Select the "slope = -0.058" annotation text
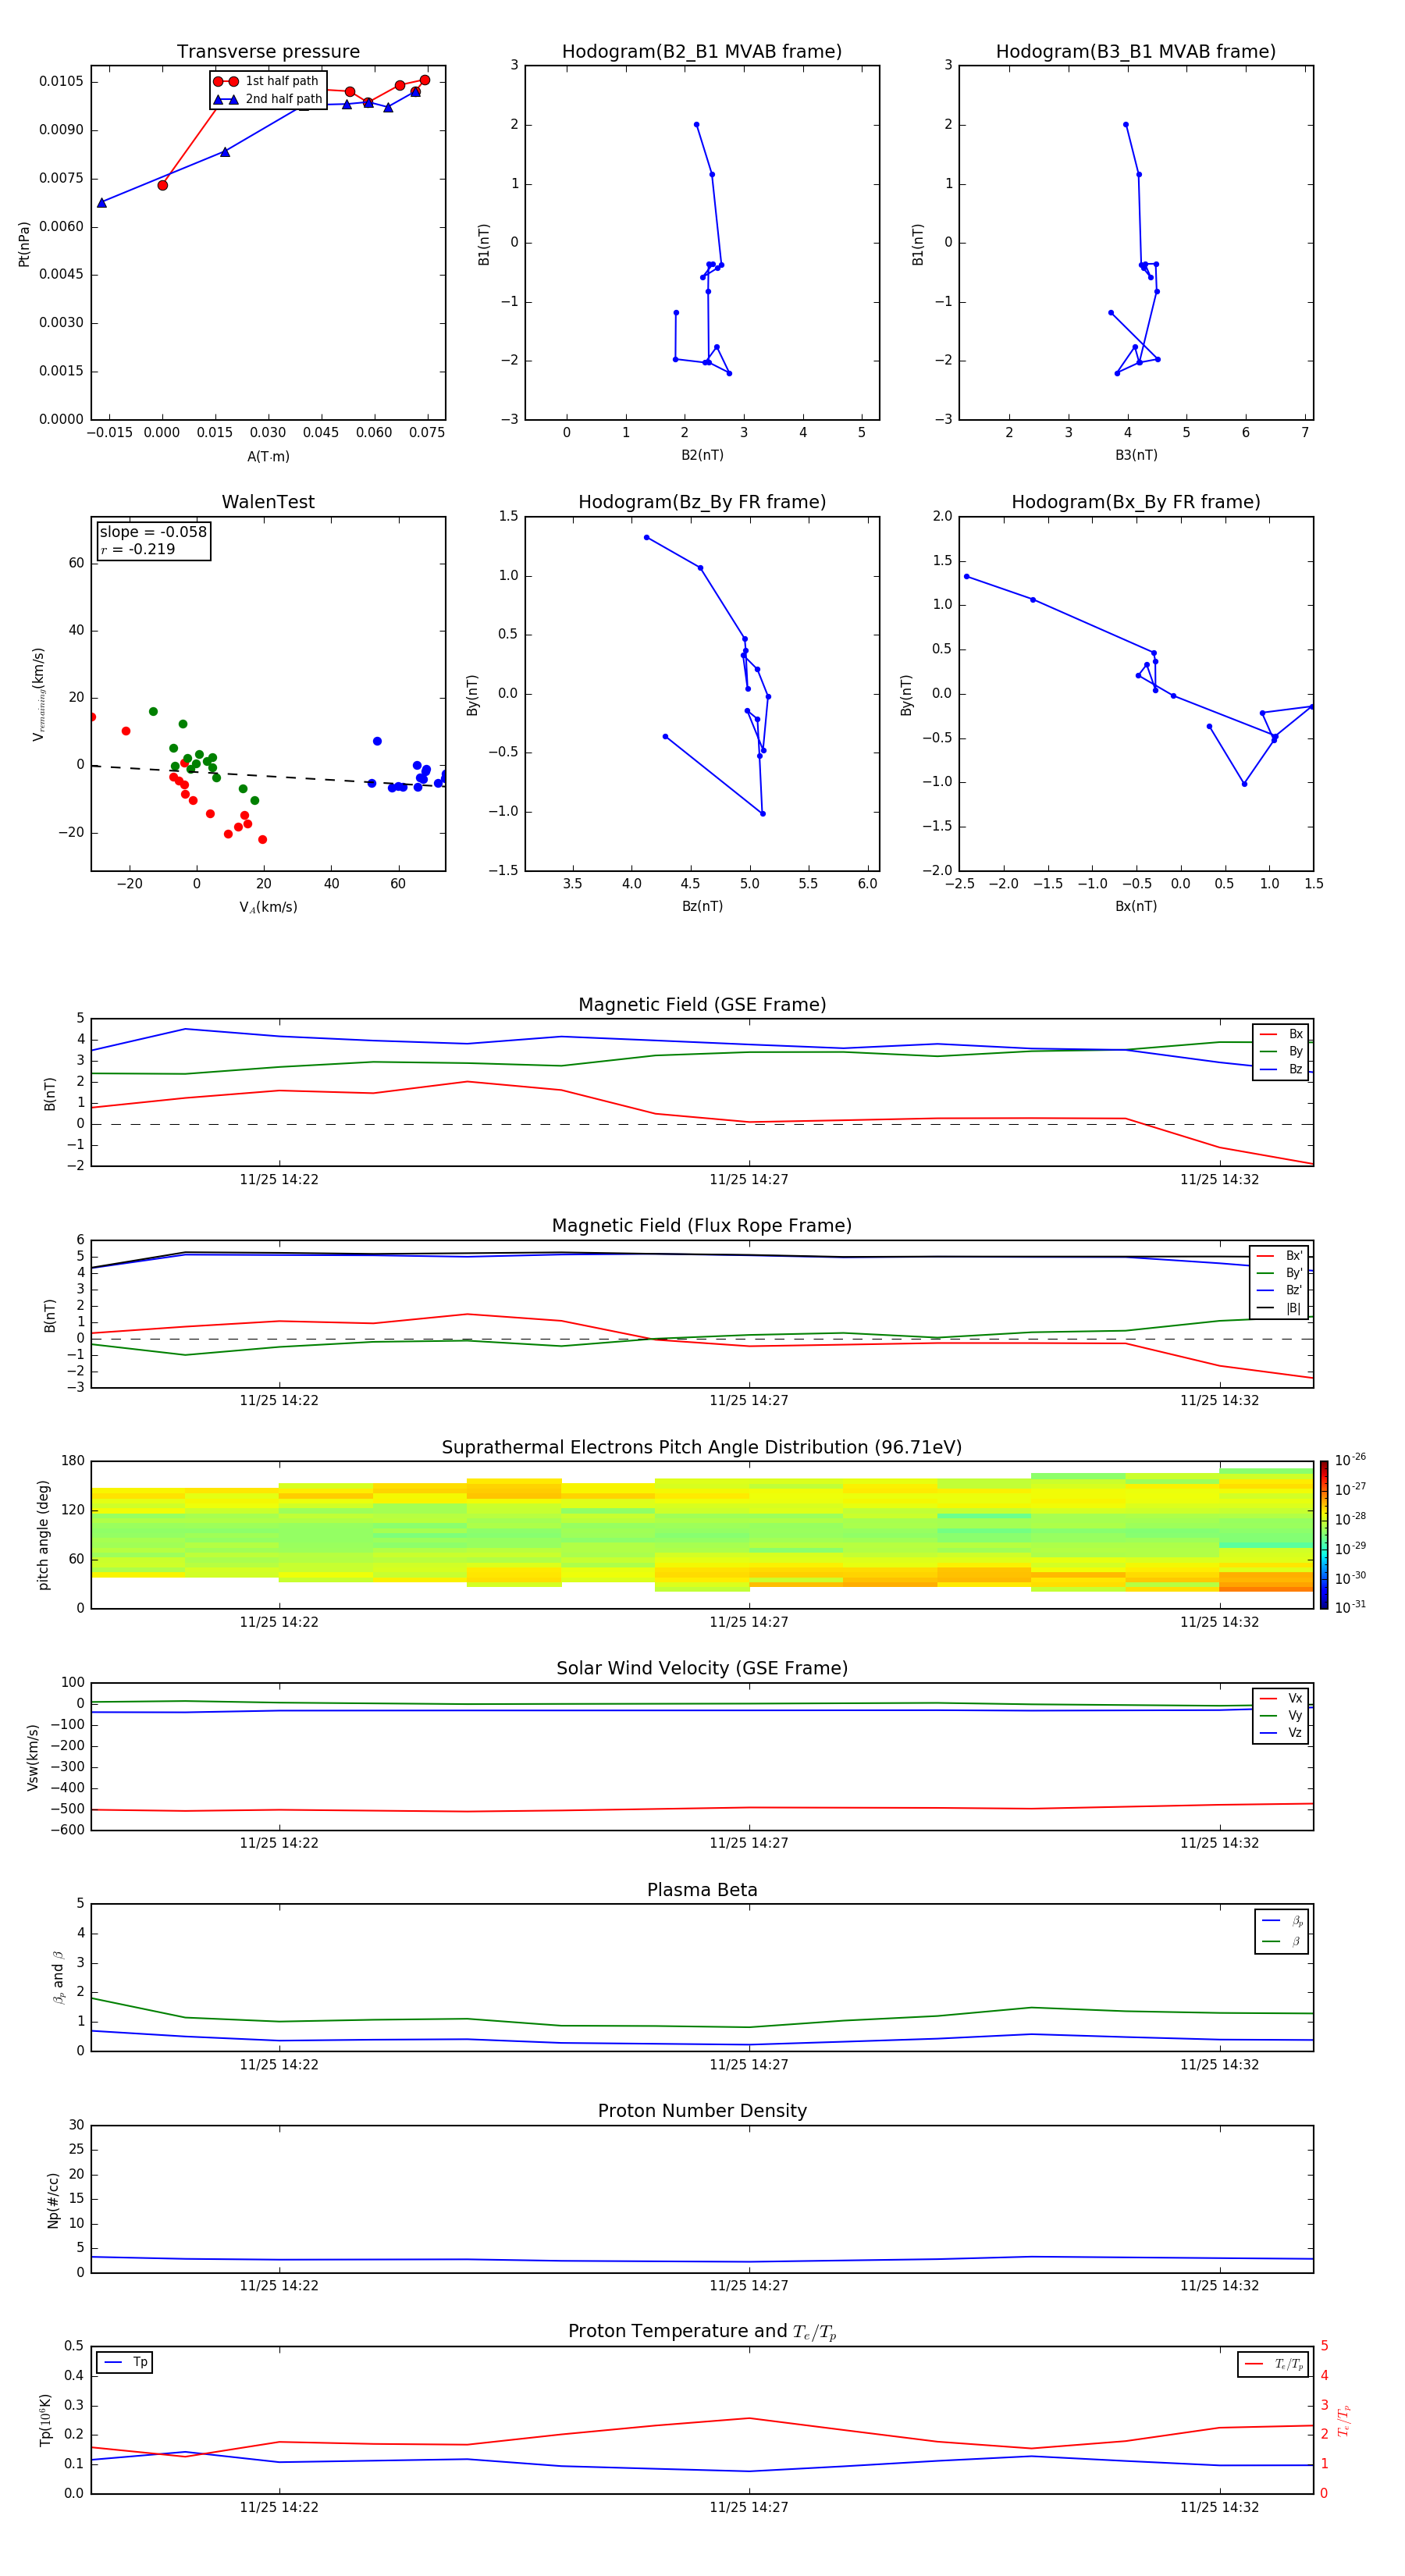 [x=153, y=532]
